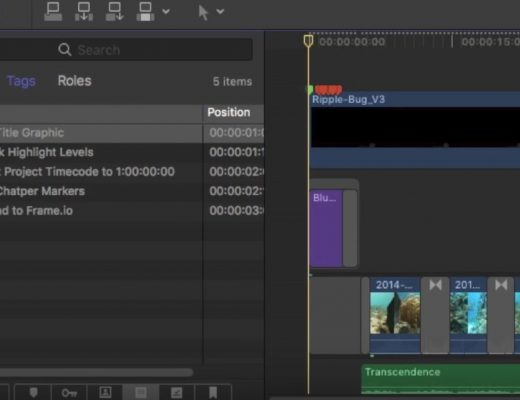The width and height of the screenshot is (520, 400).
Task: Switch to the Roles tab
Action: (74, 81)
